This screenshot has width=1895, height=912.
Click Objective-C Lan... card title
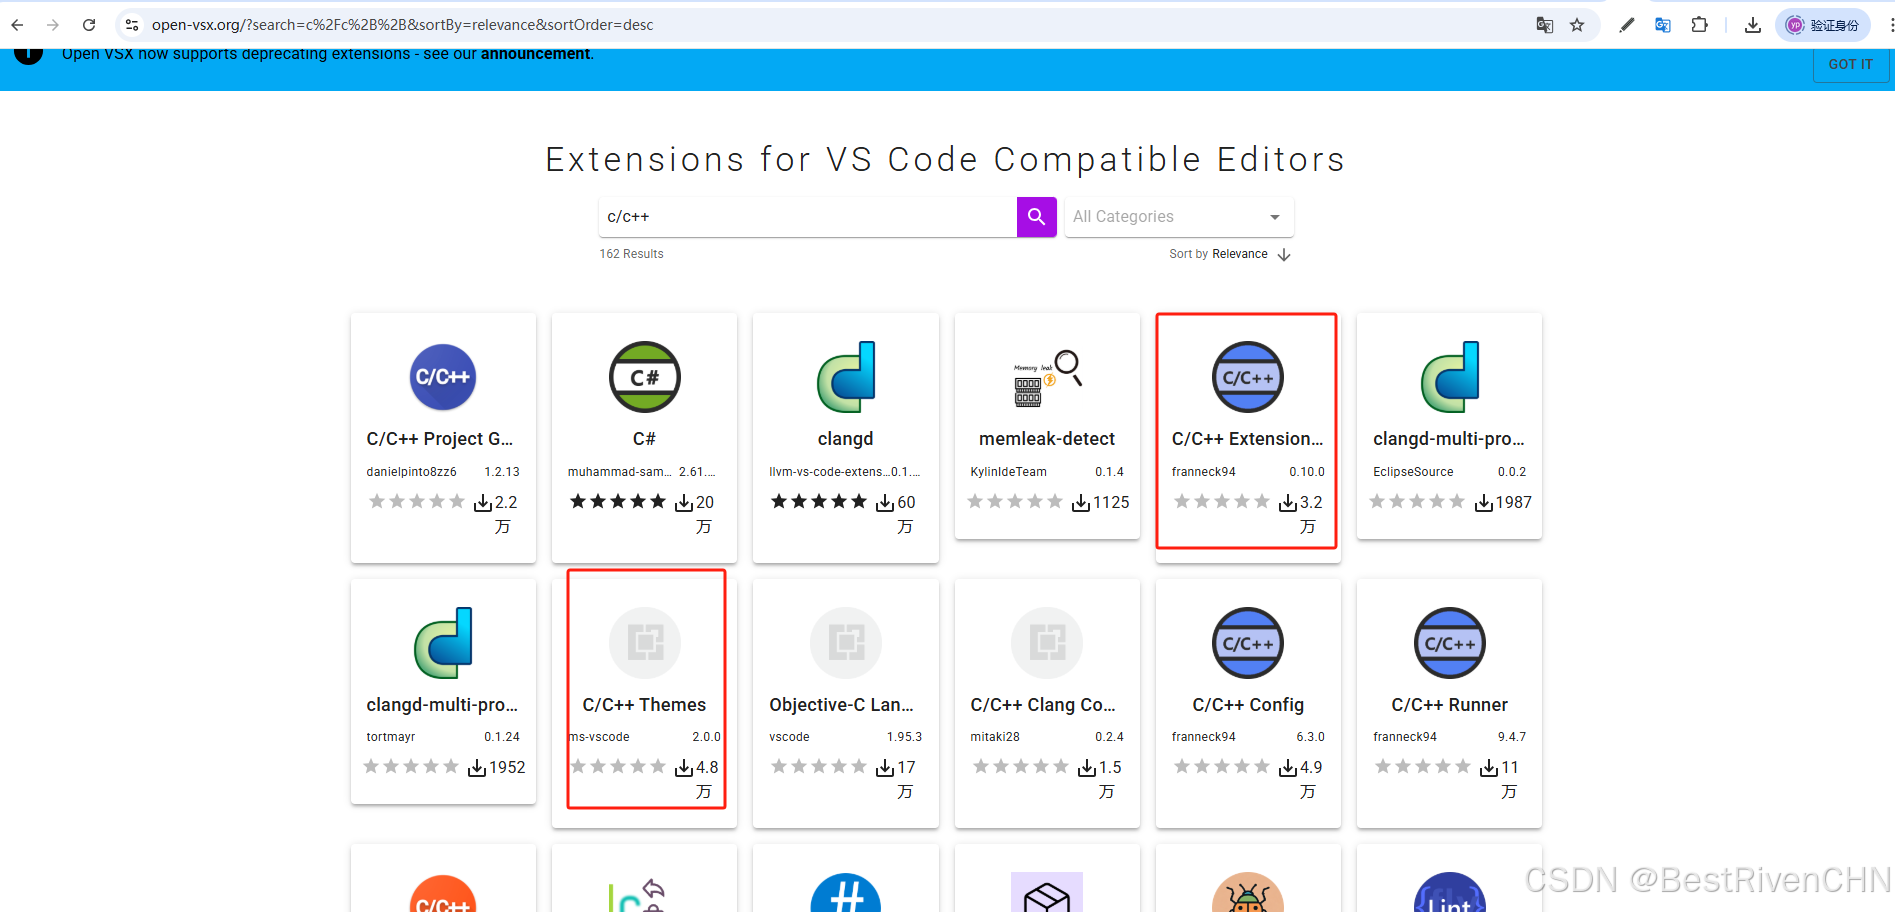[841, 705]
